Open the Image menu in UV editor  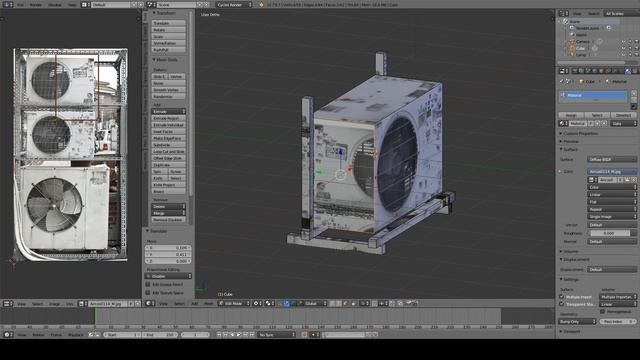55,304
